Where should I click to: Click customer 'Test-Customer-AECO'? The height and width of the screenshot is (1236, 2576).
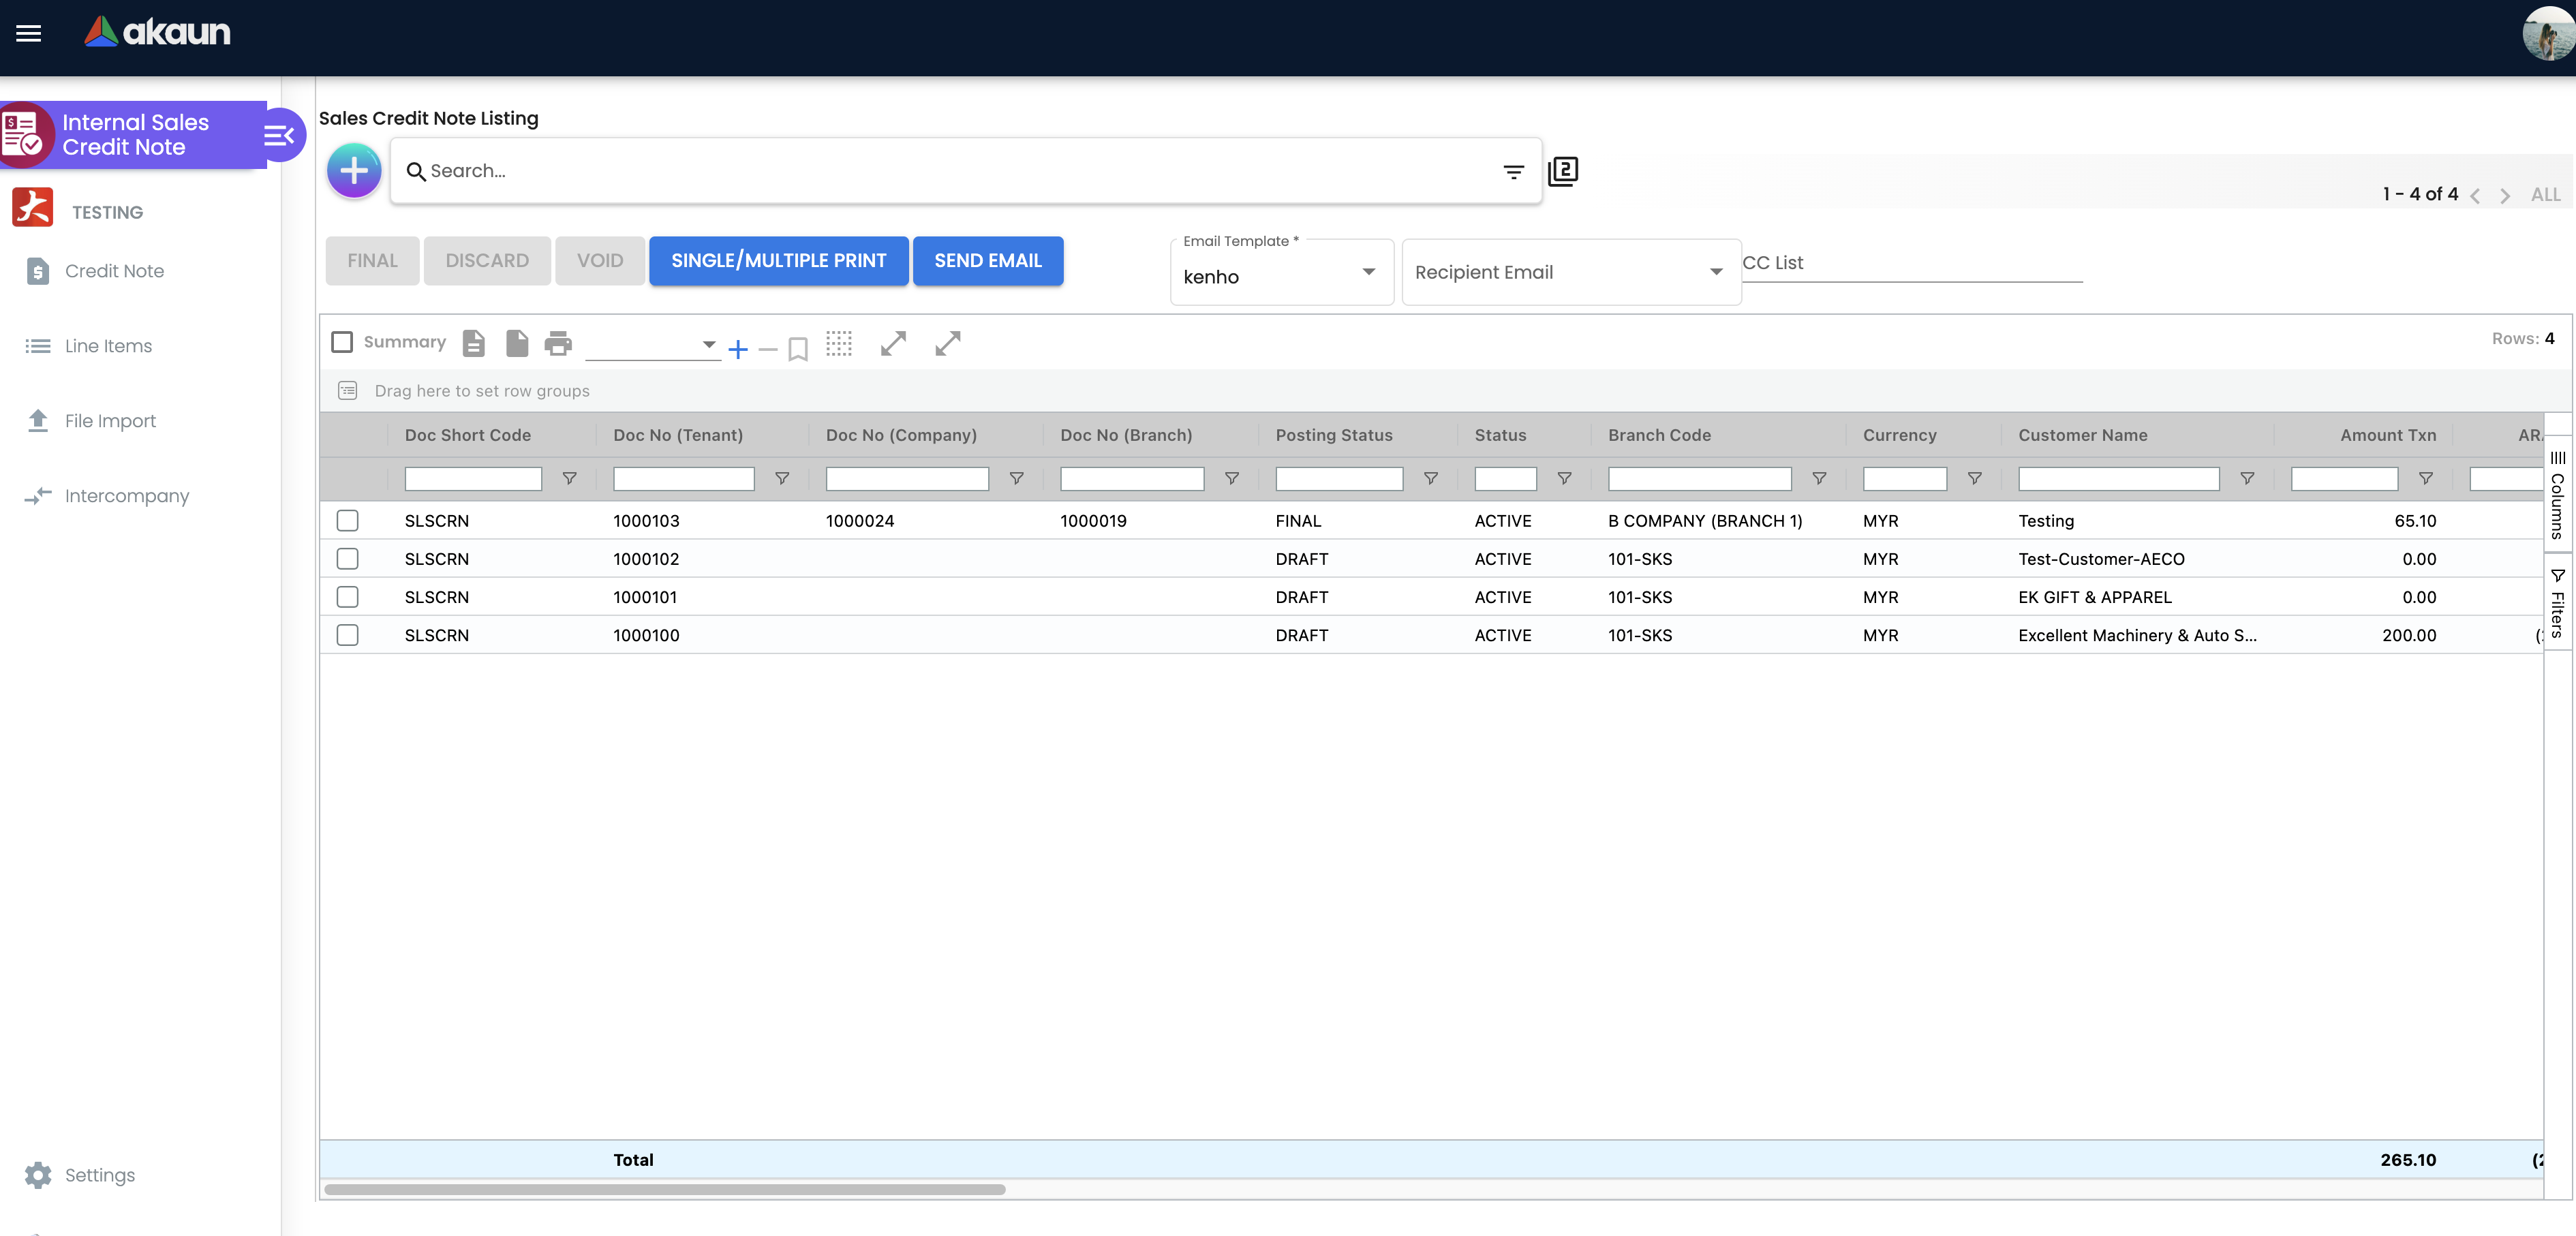pos(2101,559)
